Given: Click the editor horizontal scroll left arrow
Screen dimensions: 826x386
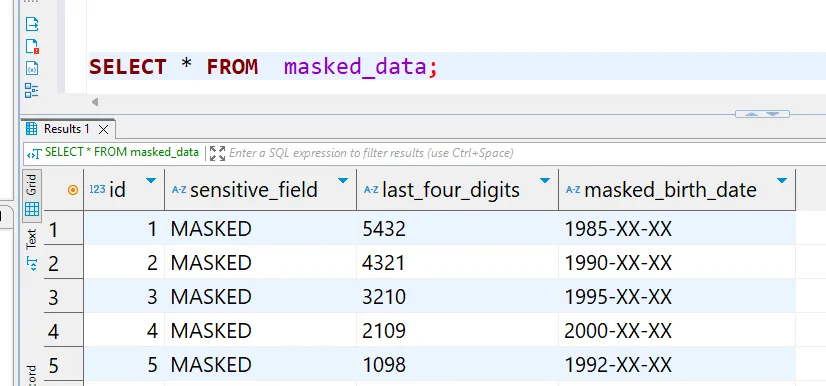Looking at the screenshot, I should point(95,102).
